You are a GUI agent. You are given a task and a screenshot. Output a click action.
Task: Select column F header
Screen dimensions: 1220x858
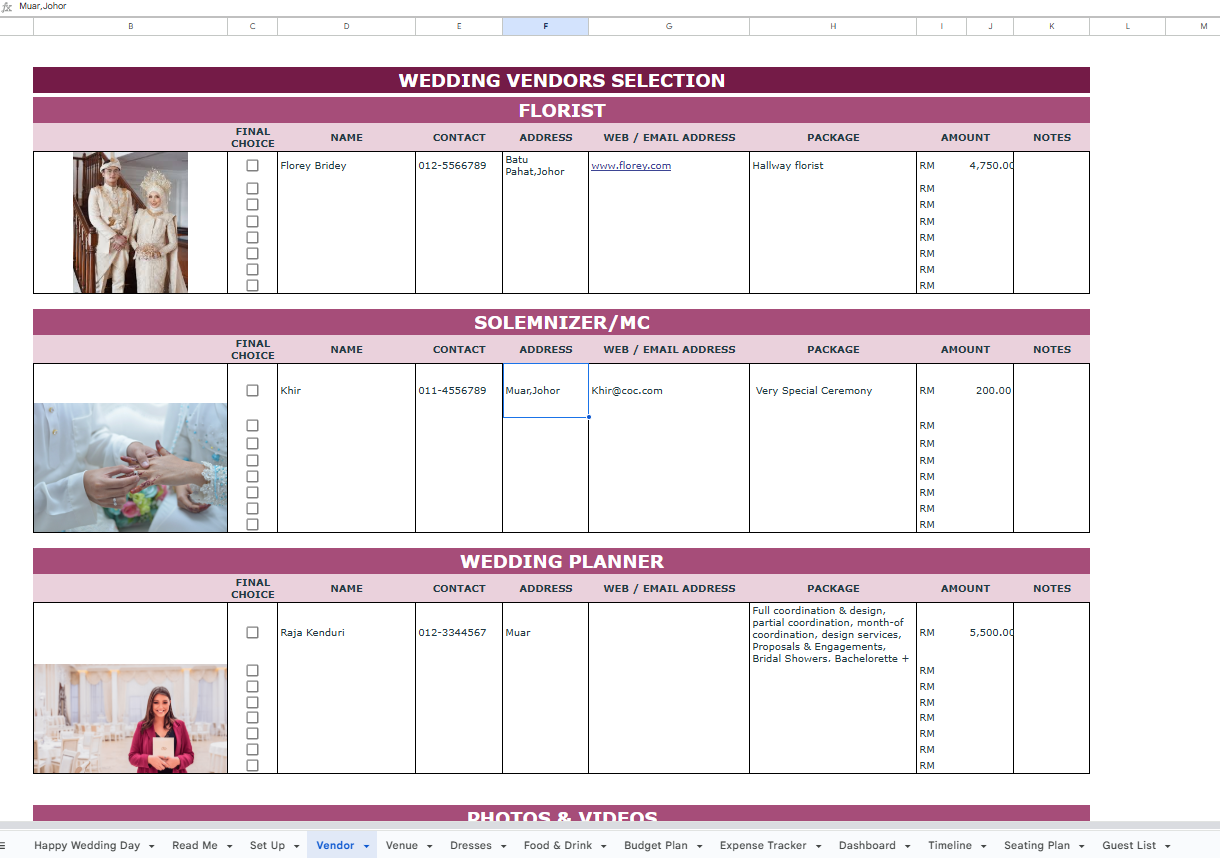(545, 26)
